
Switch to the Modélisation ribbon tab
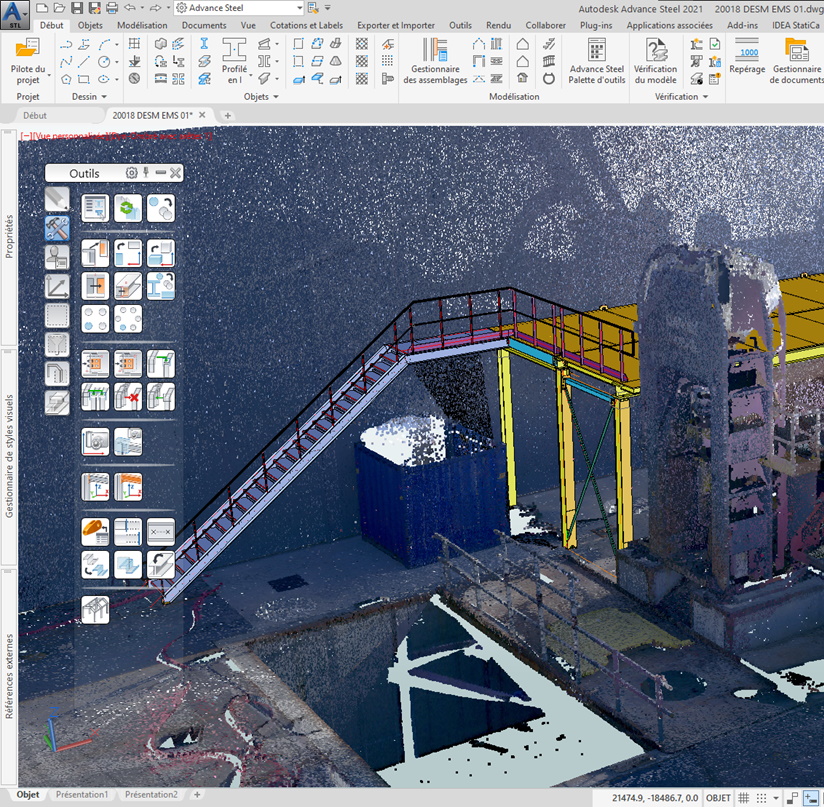click(142, 25)
